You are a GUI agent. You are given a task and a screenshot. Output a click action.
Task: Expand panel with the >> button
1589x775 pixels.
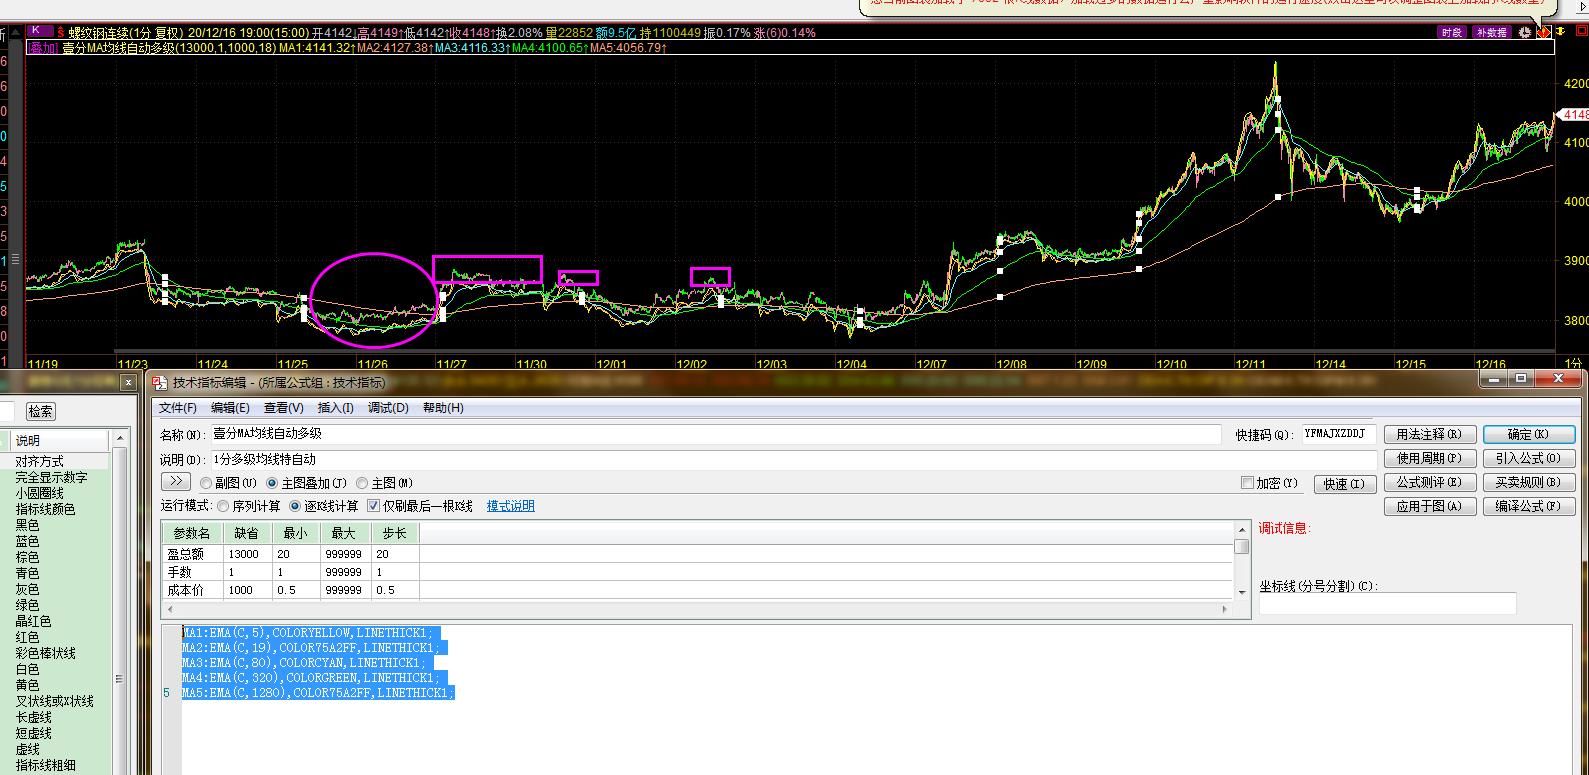tap(175, 482)
